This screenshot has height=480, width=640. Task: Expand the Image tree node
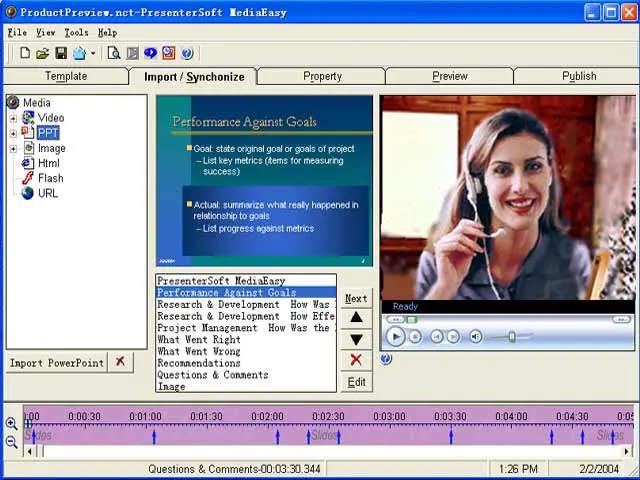14,148
